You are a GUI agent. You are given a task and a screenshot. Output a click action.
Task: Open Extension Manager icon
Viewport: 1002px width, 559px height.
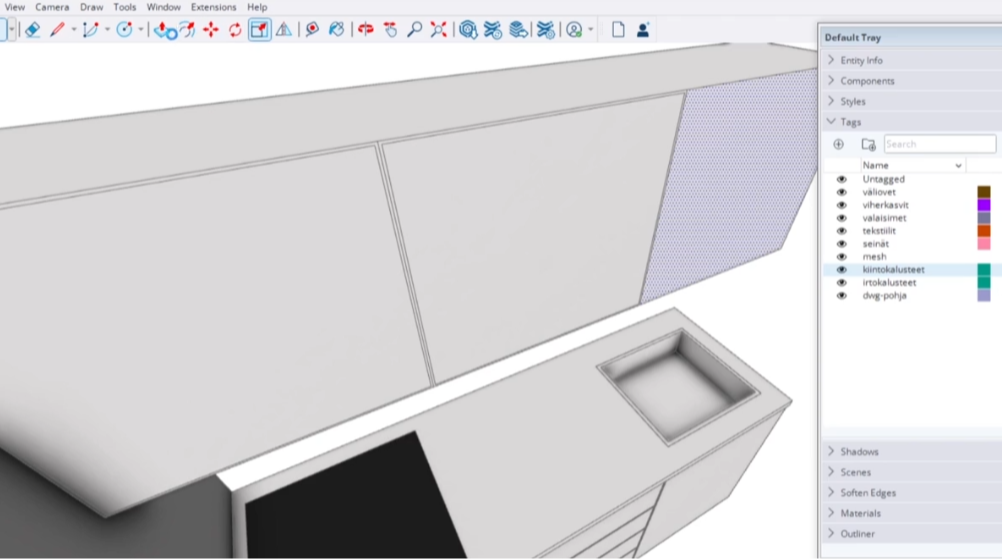point(545,29)
